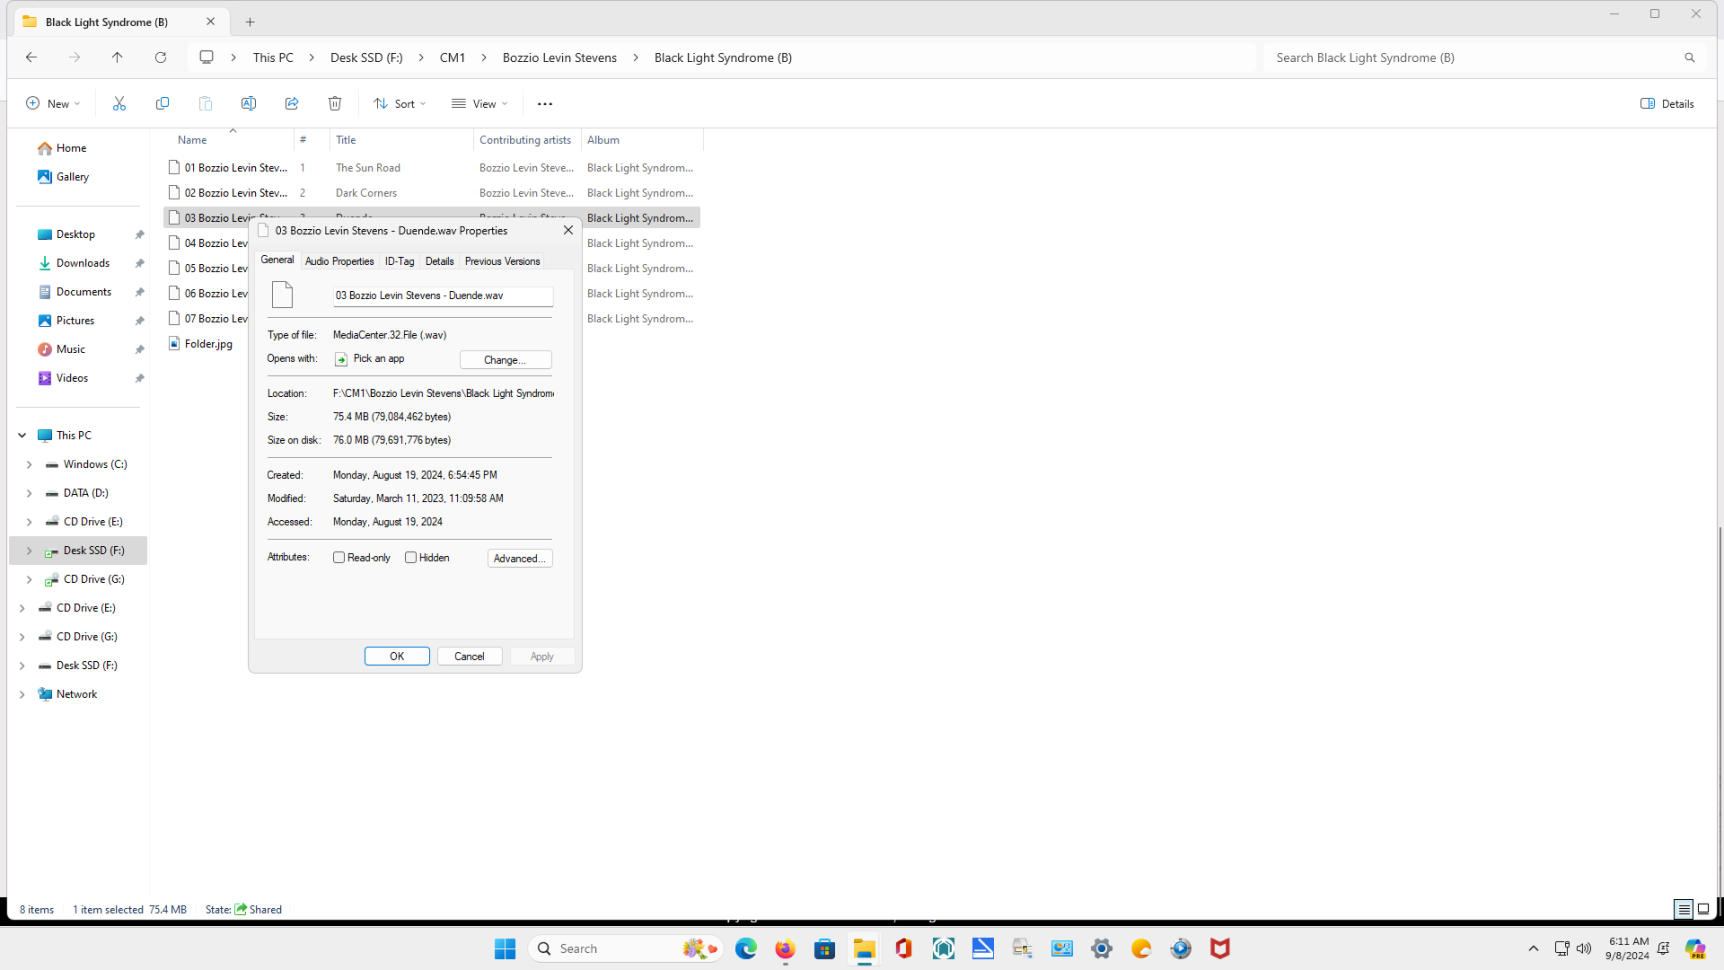The image size is (1724, 970).
Task: Tick the Hidden attribute checkbox
Action: click(x=411, y=558)
